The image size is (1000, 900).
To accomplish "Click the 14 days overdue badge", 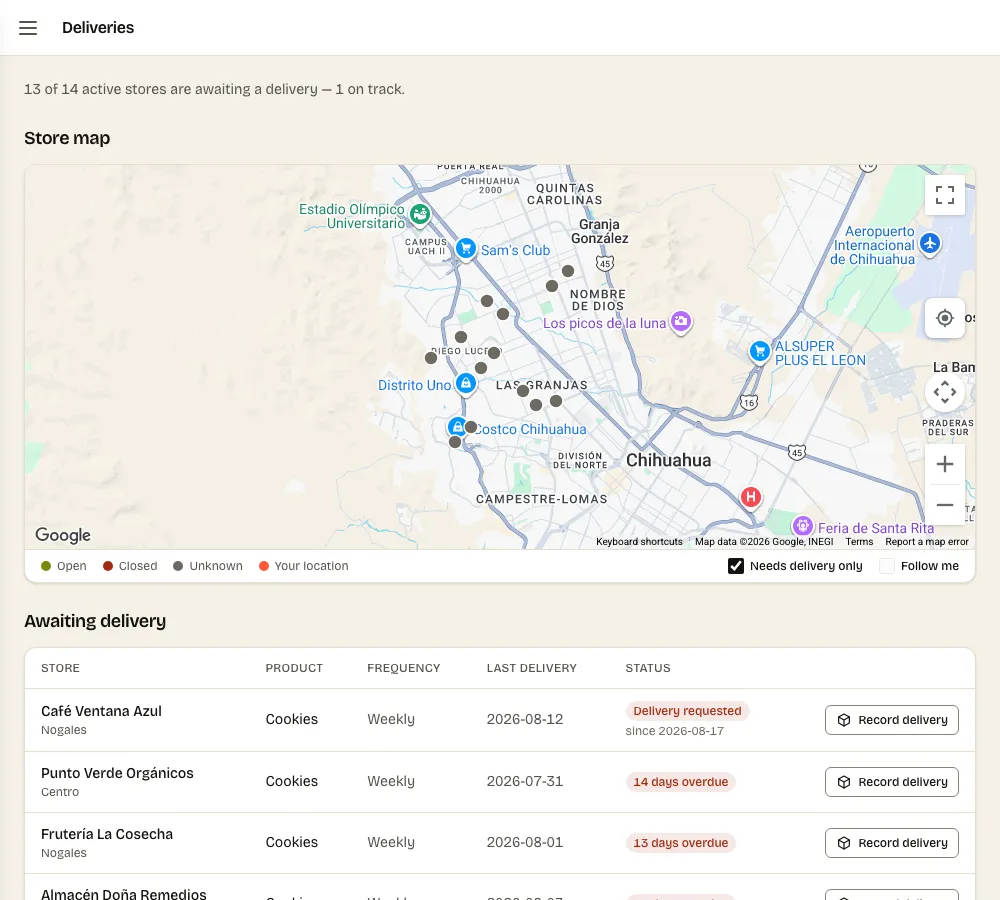I will (x=680, y=782).
